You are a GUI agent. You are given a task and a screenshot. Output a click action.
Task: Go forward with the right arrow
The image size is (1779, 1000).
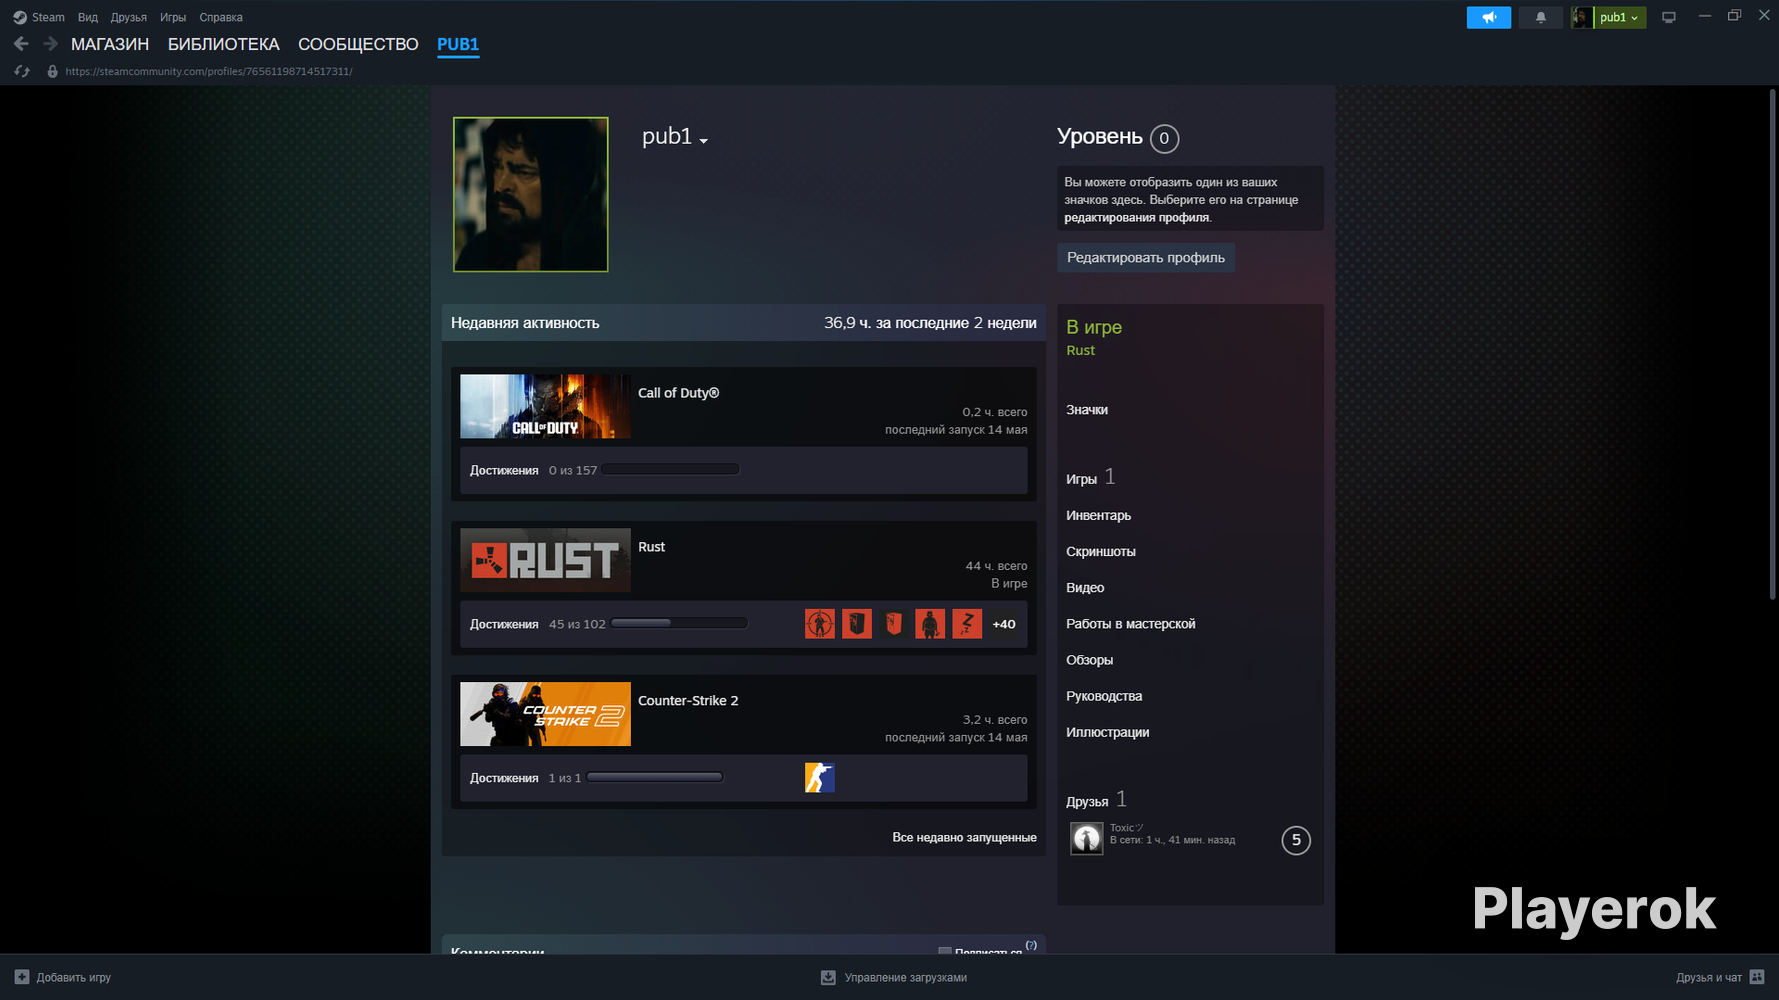click(x=50, y=44)
